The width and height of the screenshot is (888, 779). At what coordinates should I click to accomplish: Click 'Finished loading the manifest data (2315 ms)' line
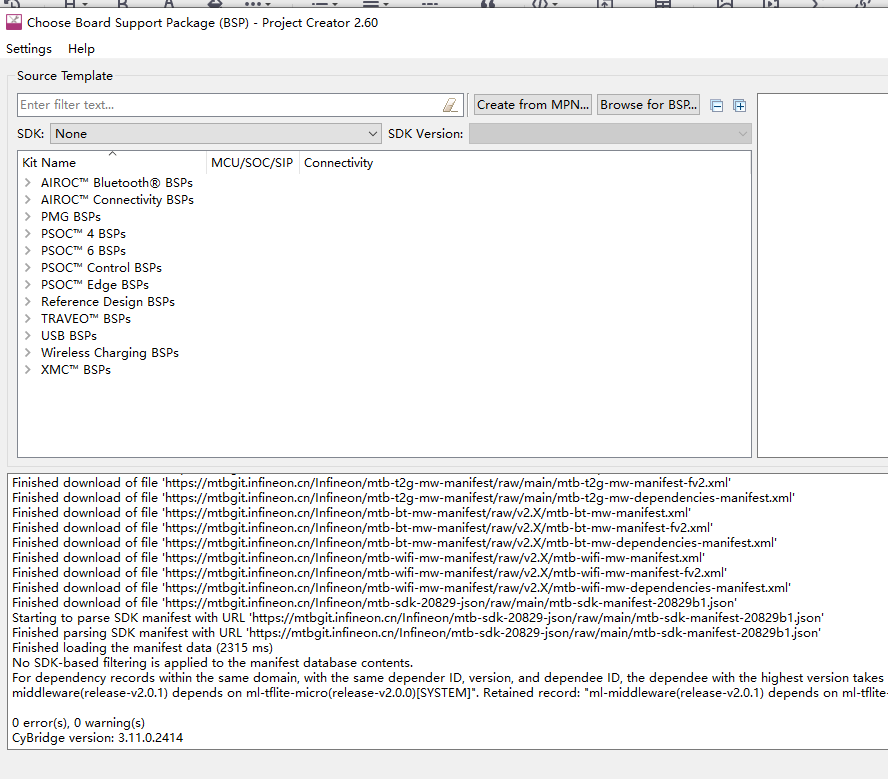click(142, 648)
